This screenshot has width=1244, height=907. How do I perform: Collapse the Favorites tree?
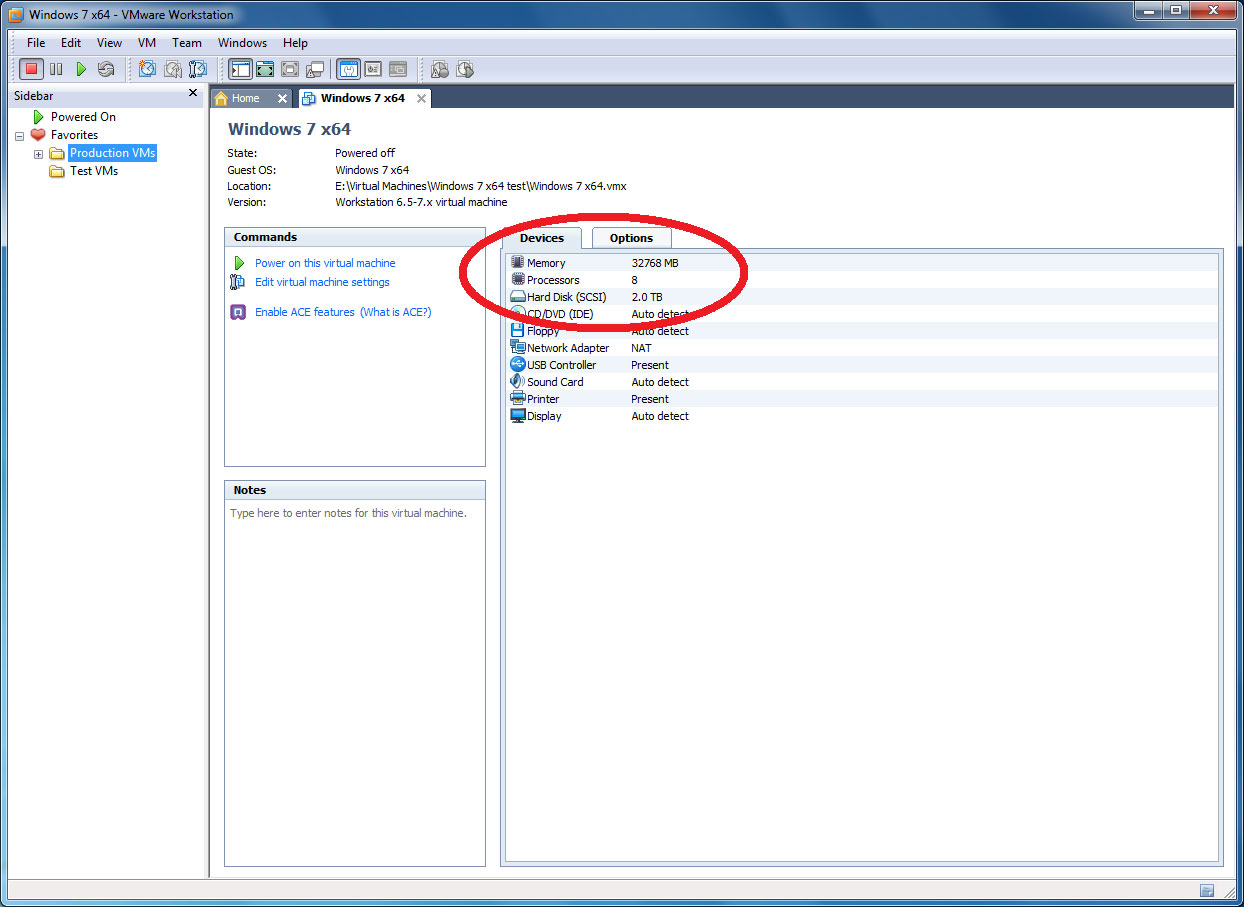(18, 134)
